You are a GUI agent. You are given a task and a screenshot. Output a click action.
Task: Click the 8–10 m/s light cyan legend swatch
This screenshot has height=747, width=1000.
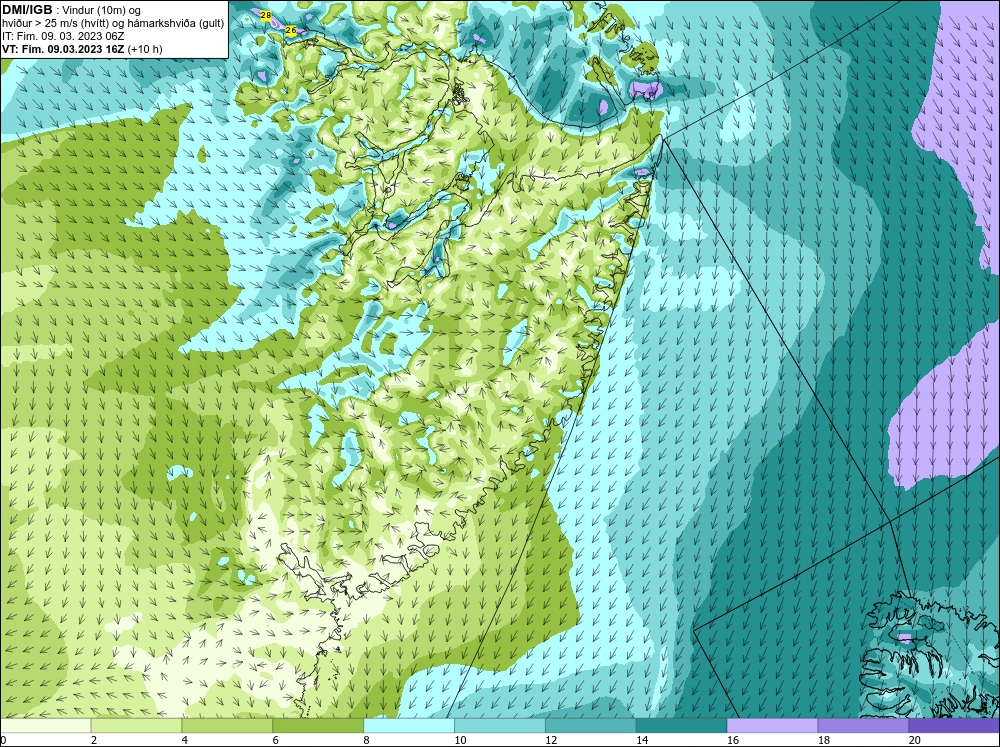click(409, 725)
